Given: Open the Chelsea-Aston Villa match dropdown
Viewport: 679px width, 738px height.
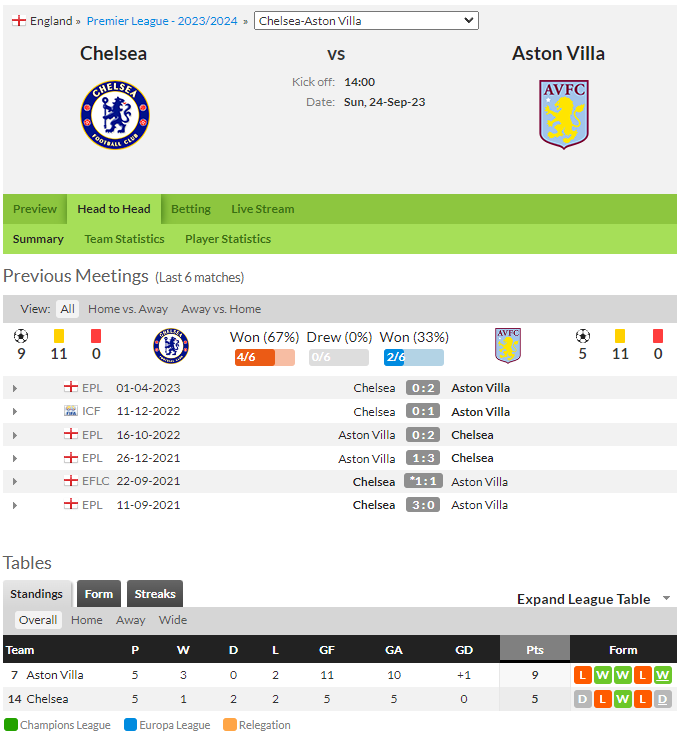Looking at the screenshot, I should point(366,21).
